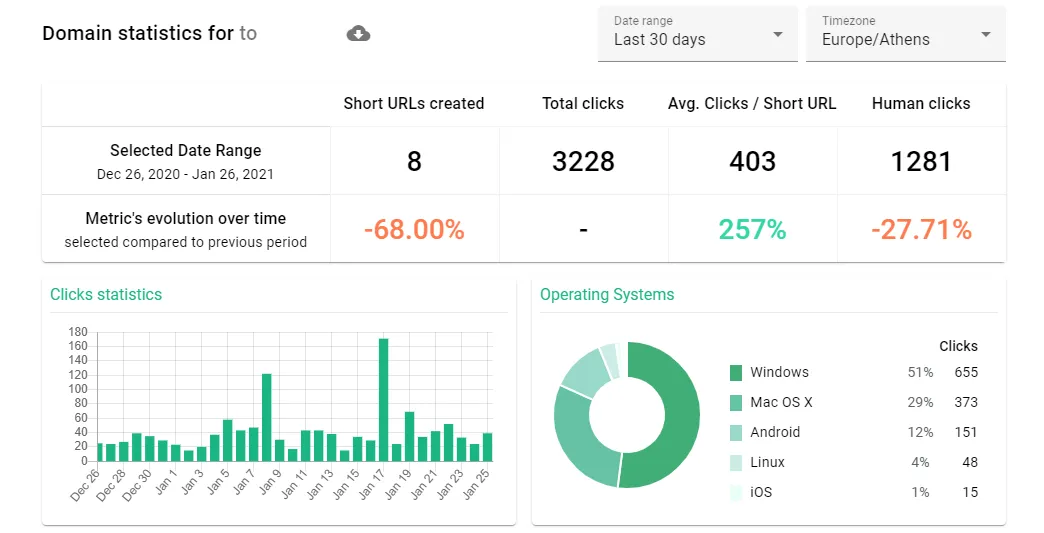Click the Windows legend color swatch
The height and width of the screenshot is (533, 1044).
click(736, 373)
